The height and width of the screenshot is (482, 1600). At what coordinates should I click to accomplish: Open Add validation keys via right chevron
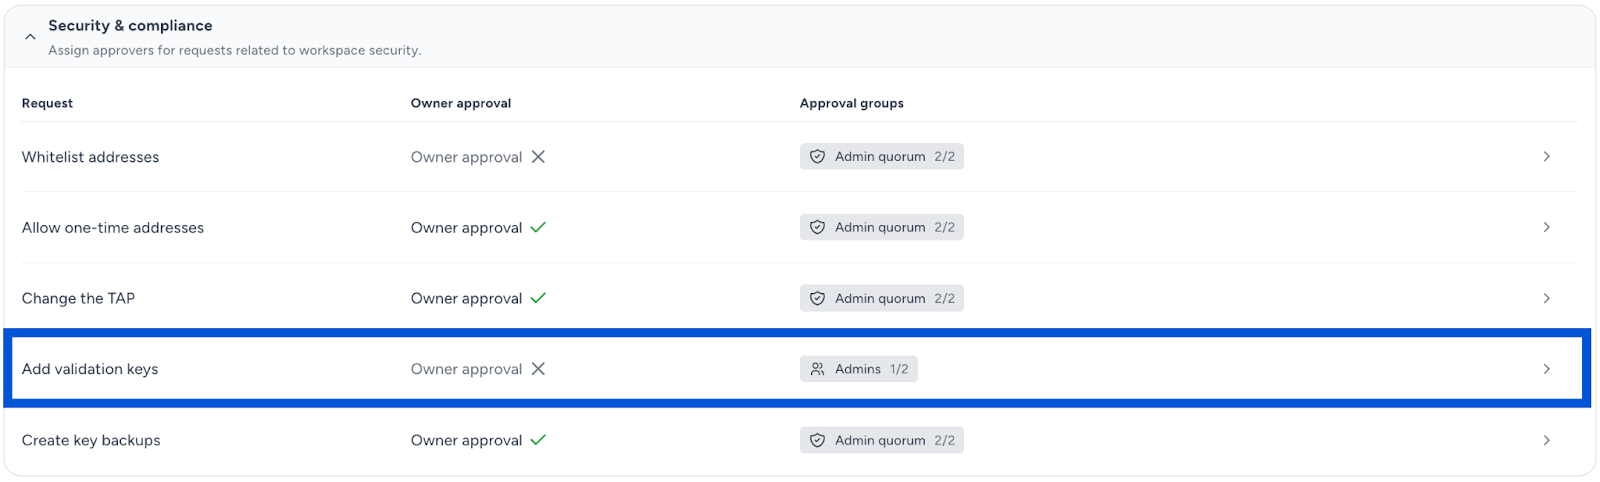tap(1546, 369)
